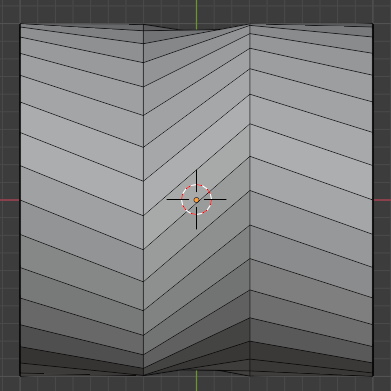Select the right interior vertical edge of mesh
The height and width of the screenshot is (391, 391).
(x=250, y=200)
